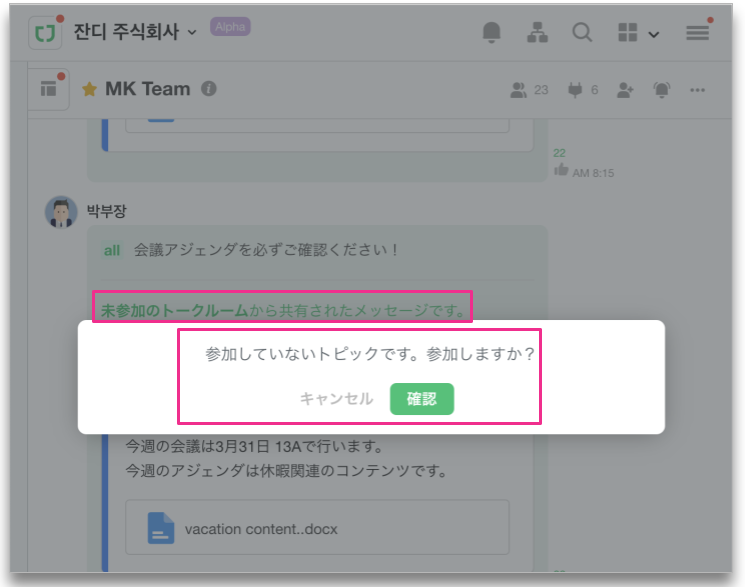Click the AM 8:15 timestamp

click(593, 173)
